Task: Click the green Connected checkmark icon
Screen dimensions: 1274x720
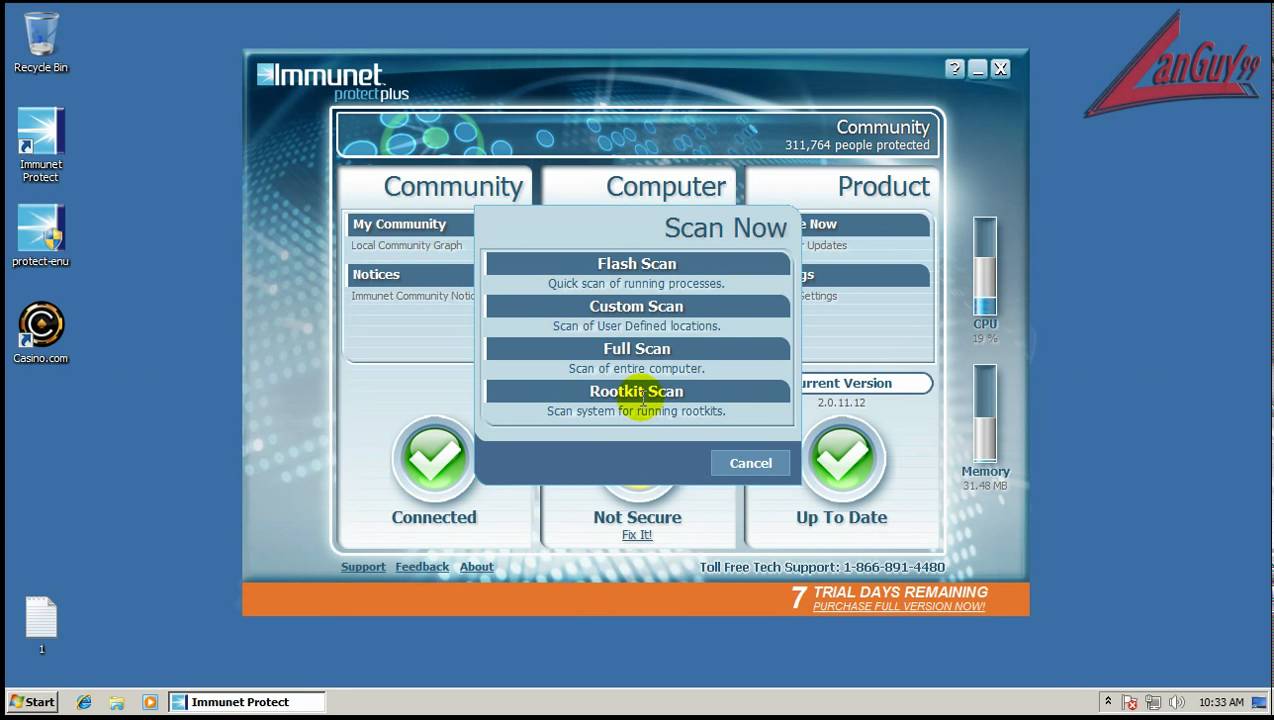Action: coord(434,460)
